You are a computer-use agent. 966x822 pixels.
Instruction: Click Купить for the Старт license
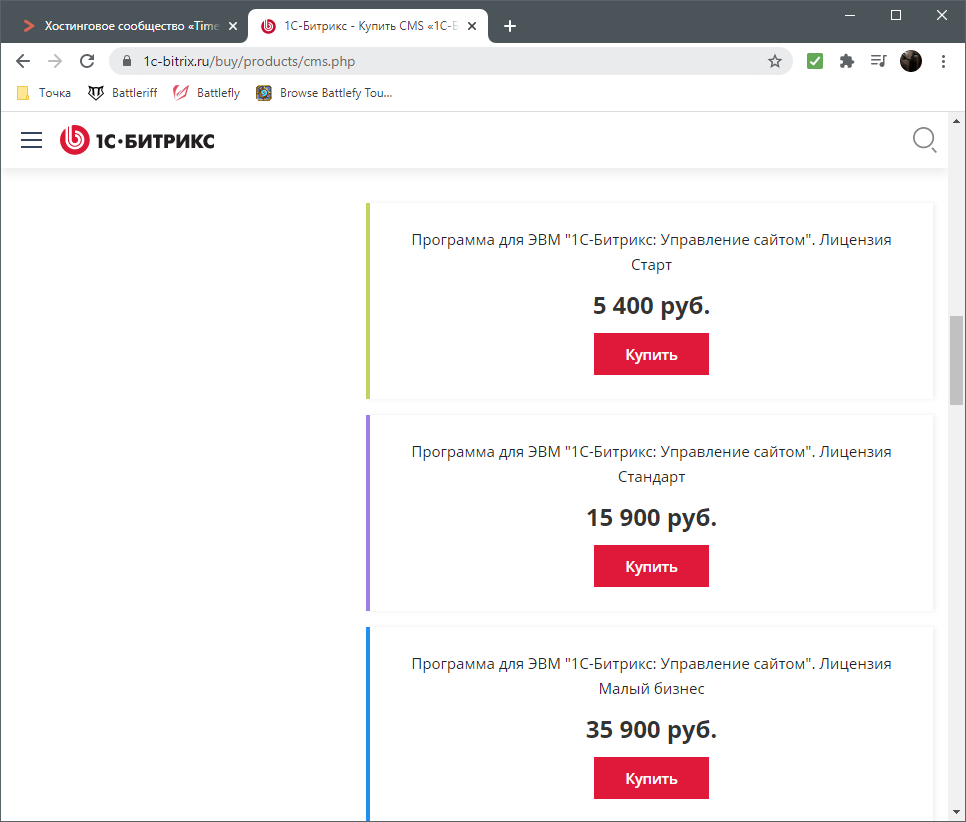(x=651, y=354)
